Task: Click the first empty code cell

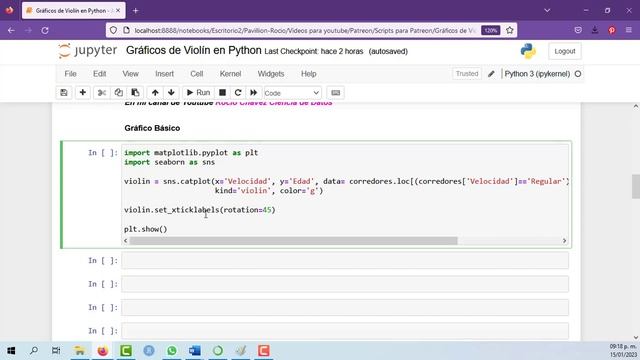Action: [x=345, y=260]
